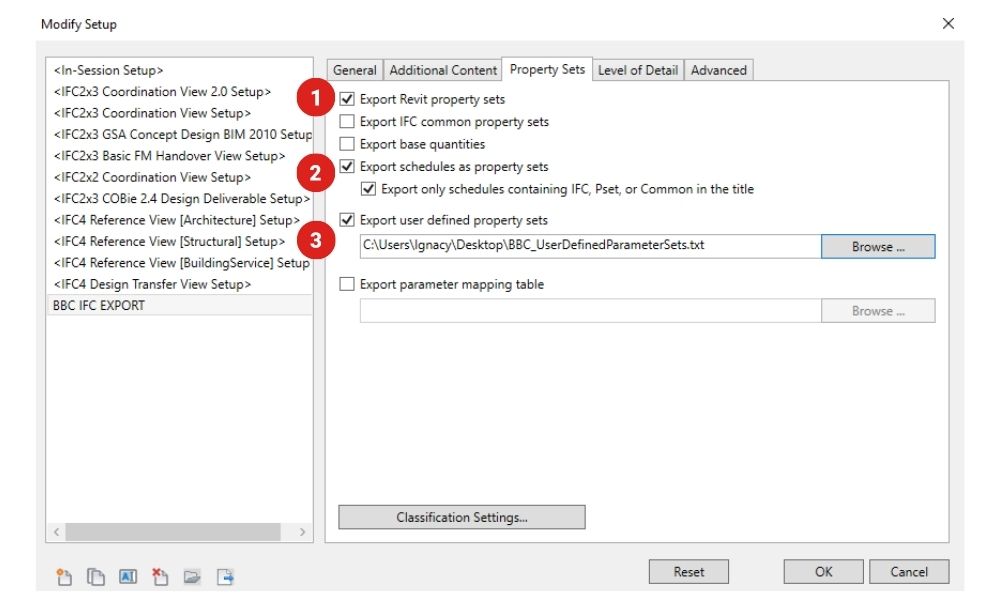Click the parameter mapping table path field

[x=591, y=311]
